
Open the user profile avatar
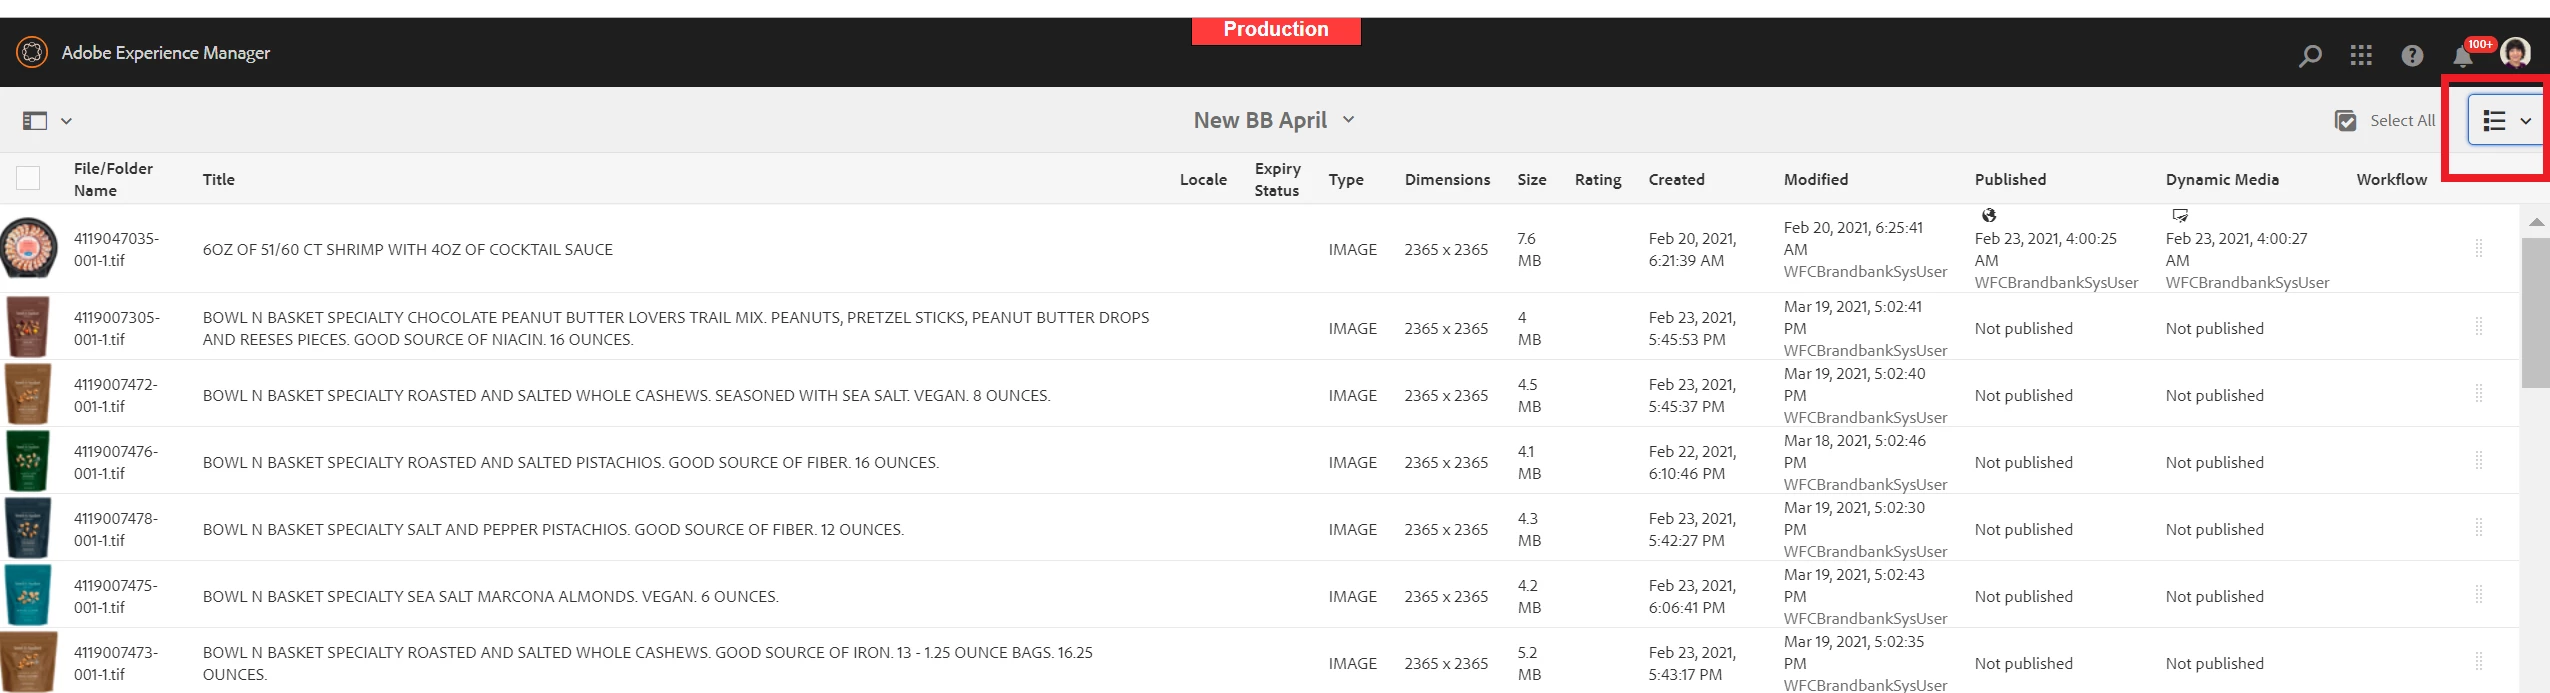pyautogui.click(x=2516, y=52)
